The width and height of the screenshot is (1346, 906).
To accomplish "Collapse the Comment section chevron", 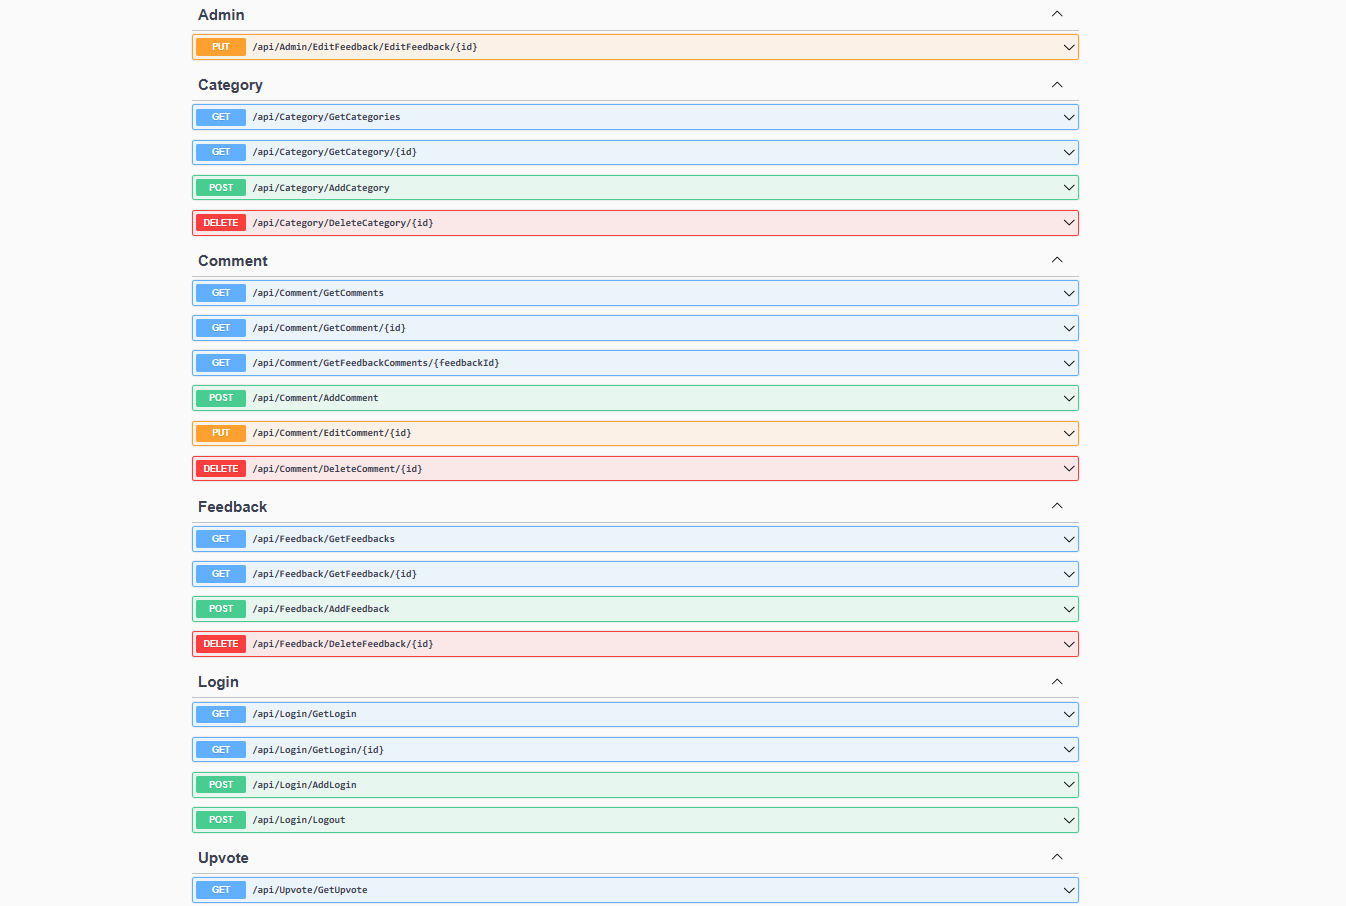I will [x=1057, y=260].
